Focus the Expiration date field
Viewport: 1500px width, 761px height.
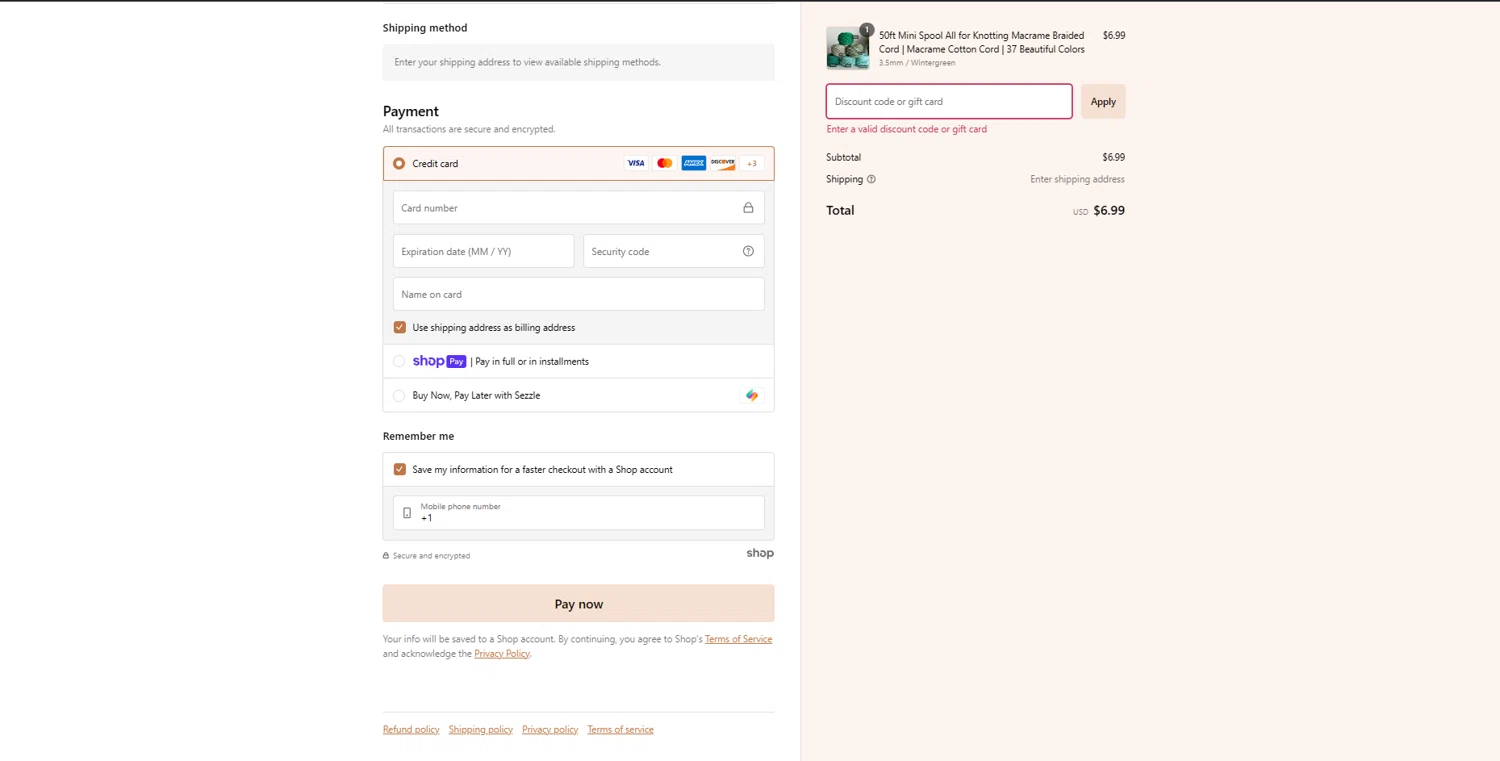pyautogui.click(x=483, y=251)
